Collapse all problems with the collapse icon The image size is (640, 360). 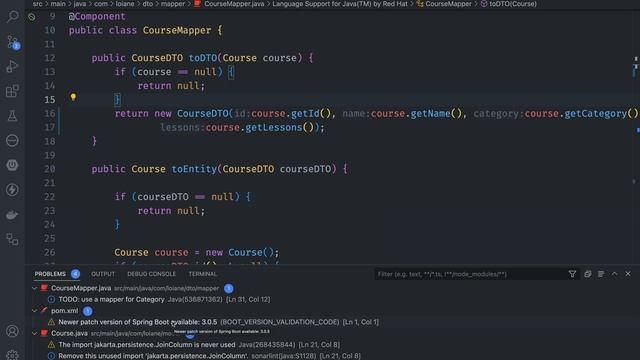click(587, 274)
